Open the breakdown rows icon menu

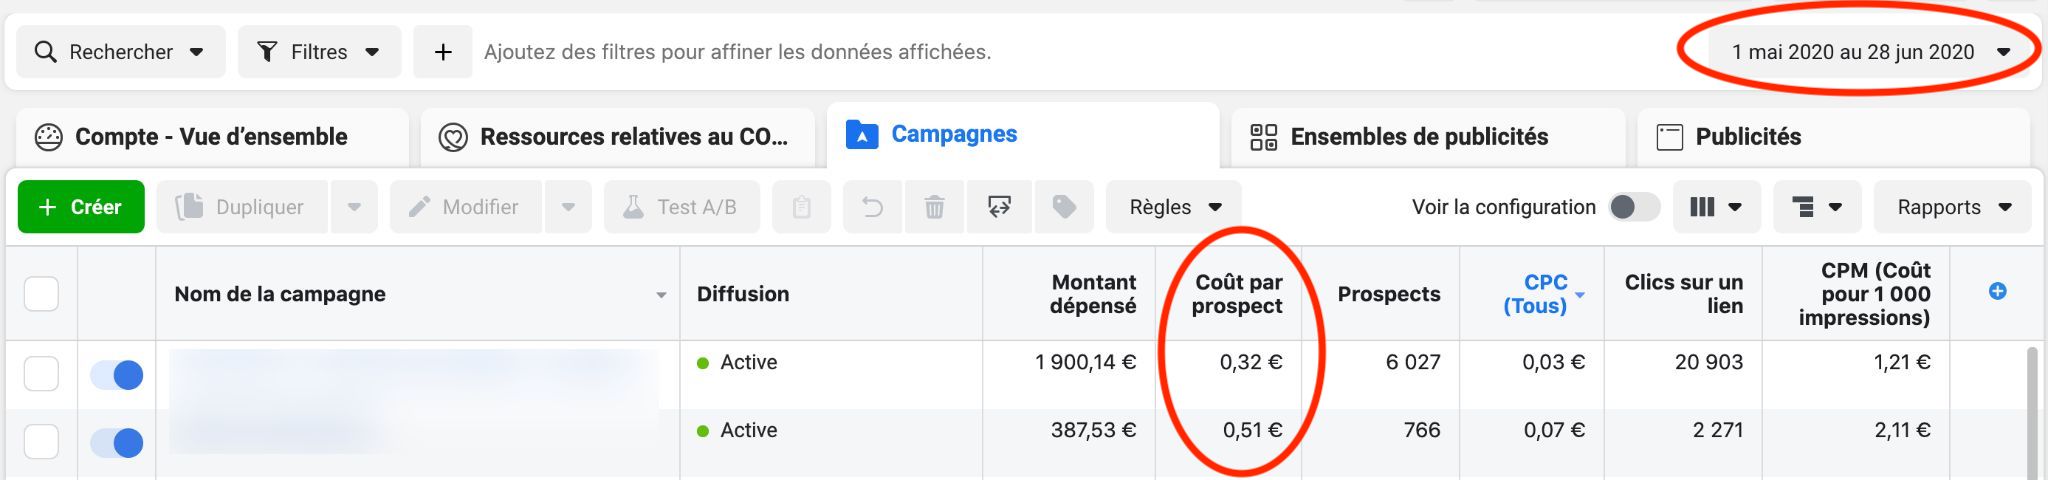[x=1817, y=207]
